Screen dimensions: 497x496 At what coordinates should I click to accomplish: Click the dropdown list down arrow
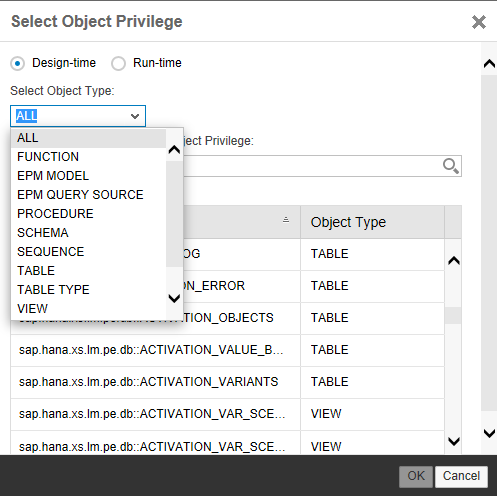(174, 298)
